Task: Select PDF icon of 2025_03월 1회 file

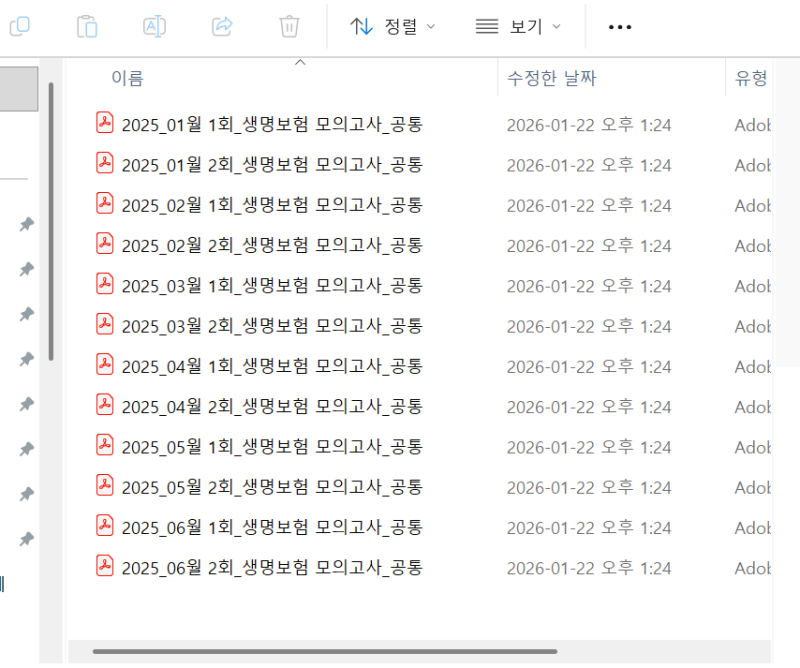Action: pos(105,285)
